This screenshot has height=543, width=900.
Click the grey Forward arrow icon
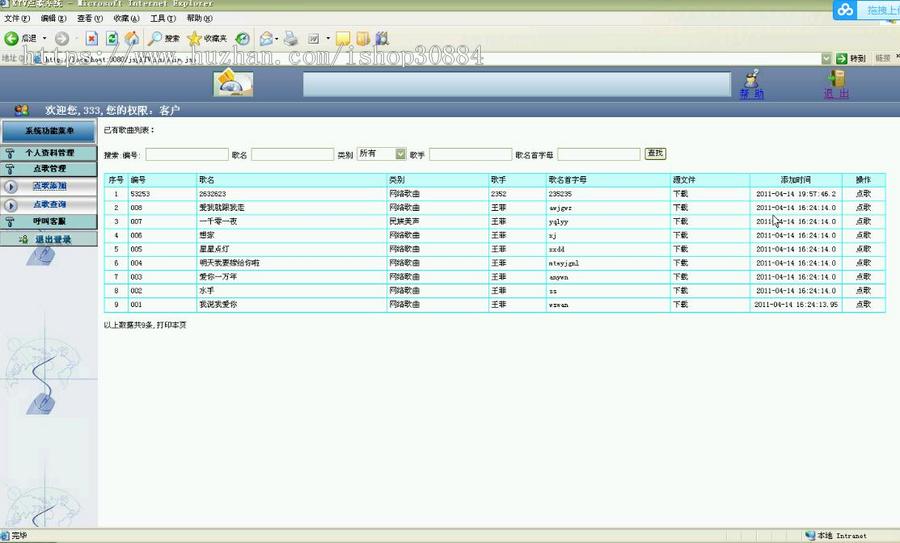[62, 38]
